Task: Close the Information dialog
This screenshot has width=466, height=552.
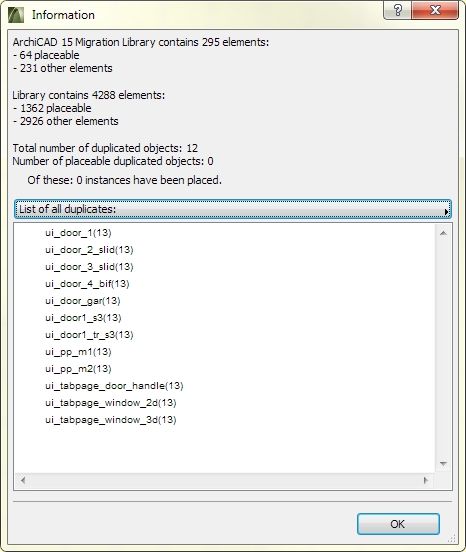Action: point(435,10)
